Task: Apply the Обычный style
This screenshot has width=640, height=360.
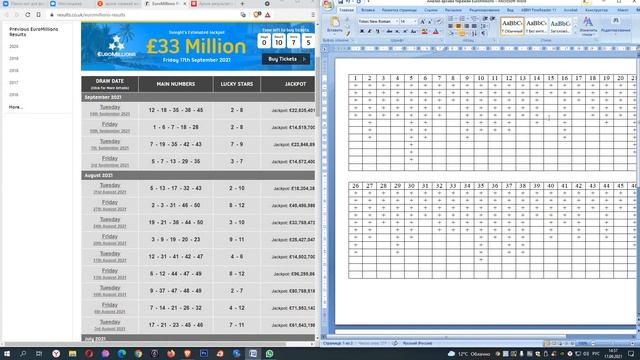Action: [x=512, y=26]
